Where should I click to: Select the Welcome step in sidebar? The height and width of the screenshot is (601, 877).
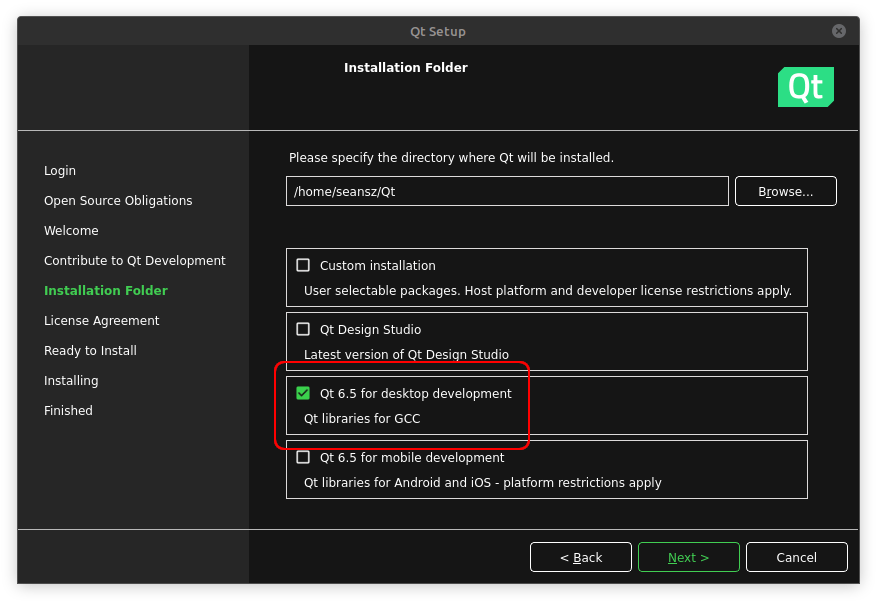coord(71,230)
